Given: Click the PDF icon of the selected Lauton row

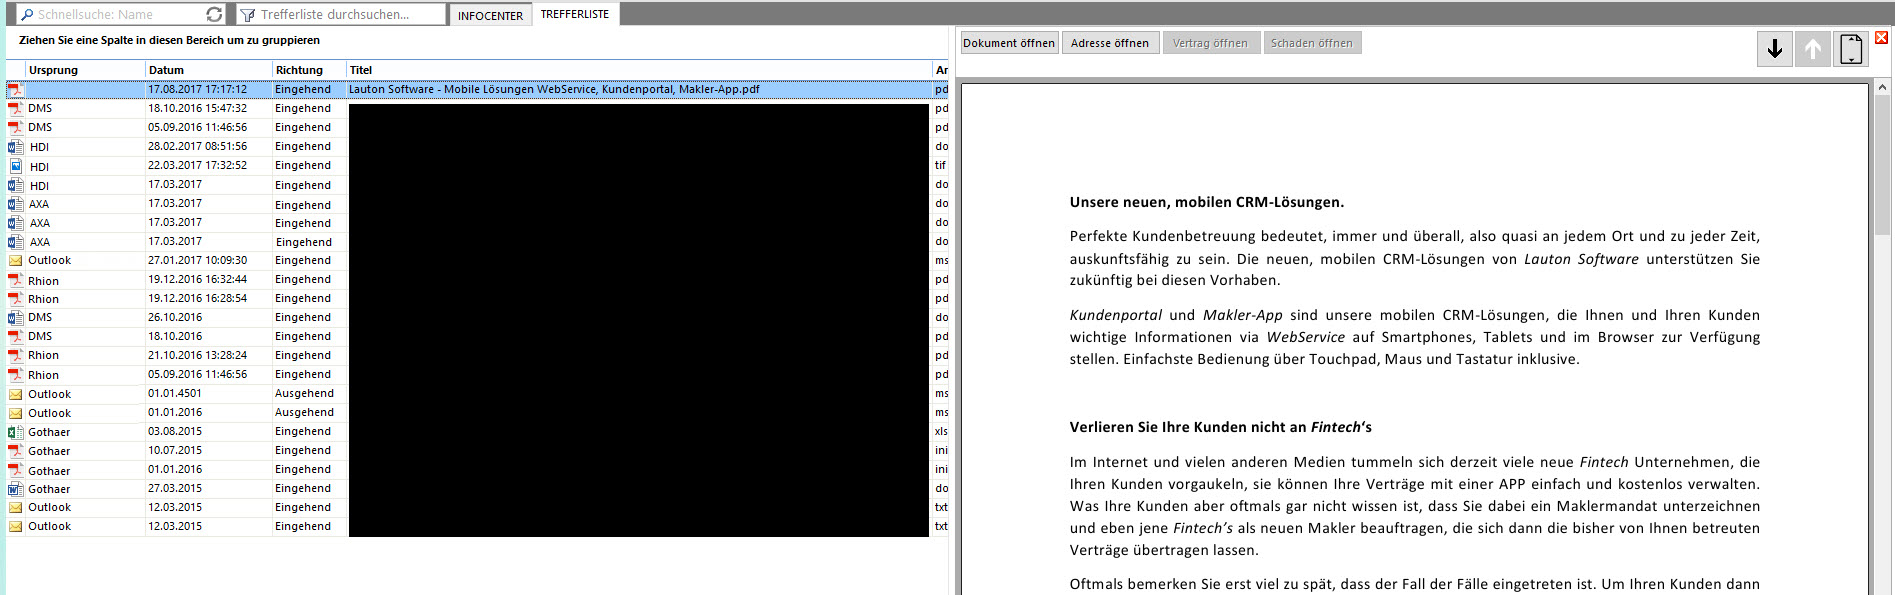Looking at the screenshot, I should tap(15, 90).
